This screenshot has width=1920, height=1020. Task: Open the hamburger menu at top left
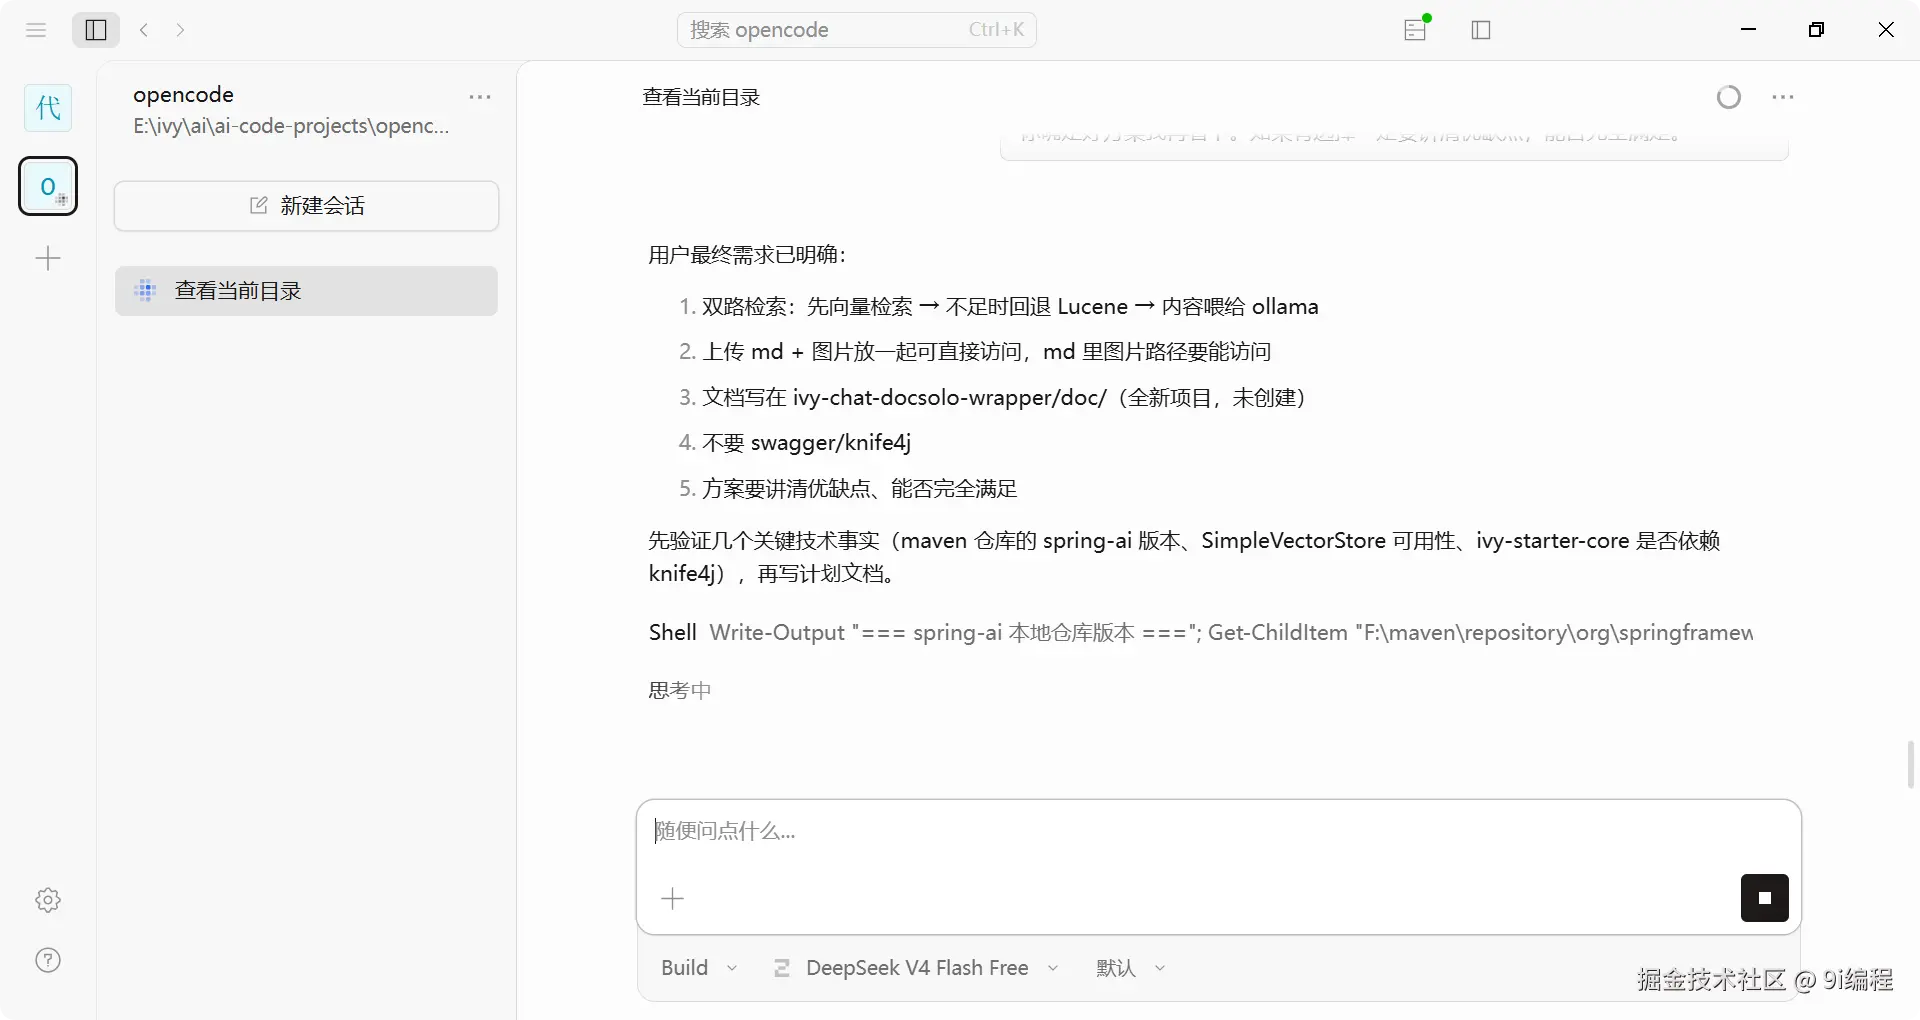point(36,30)
